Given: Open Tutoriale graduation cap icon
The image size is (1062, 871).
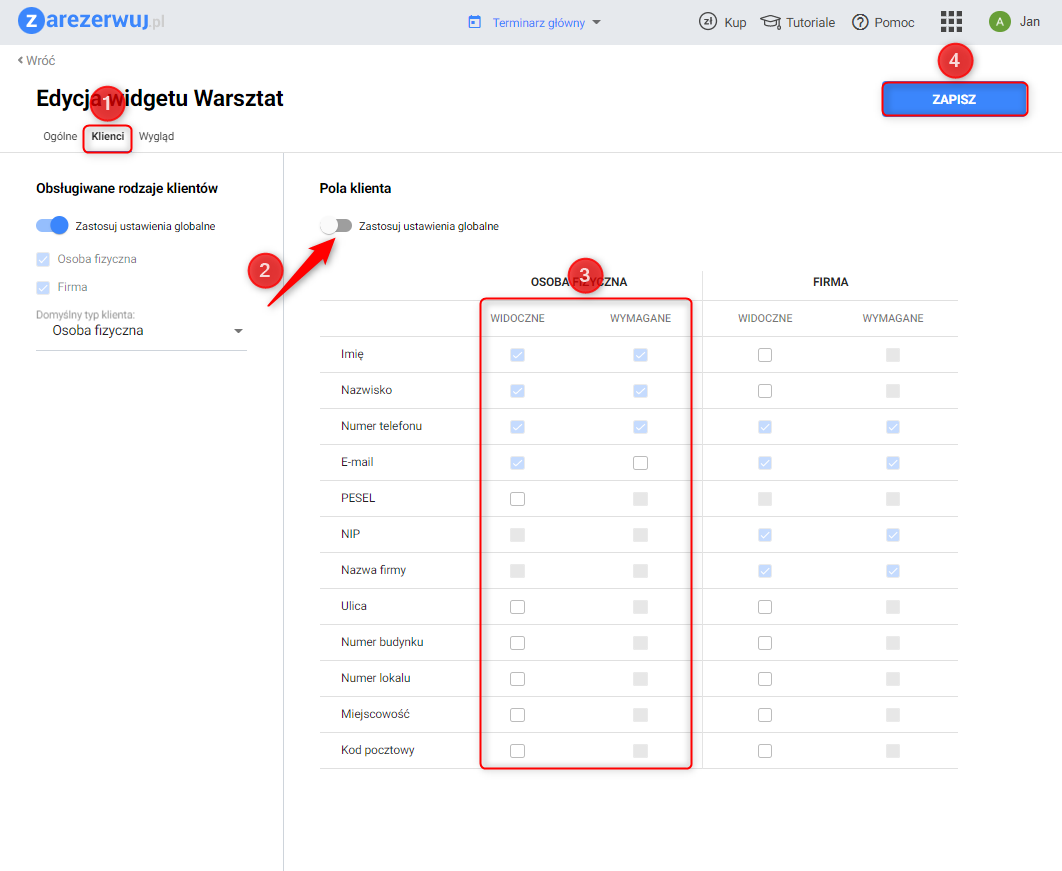Looking at the screenshot, I should [770, 22].
